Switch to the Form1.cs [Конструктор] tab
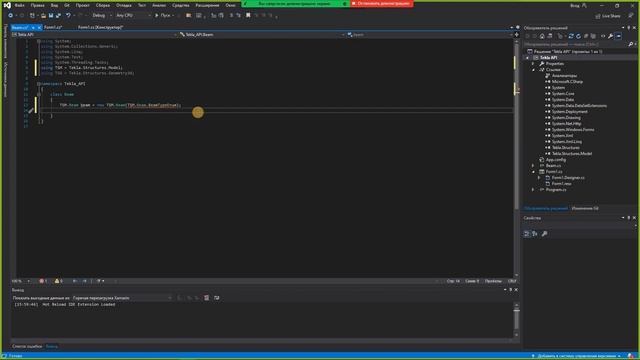The image size is (640, 360). pos(100,27)
